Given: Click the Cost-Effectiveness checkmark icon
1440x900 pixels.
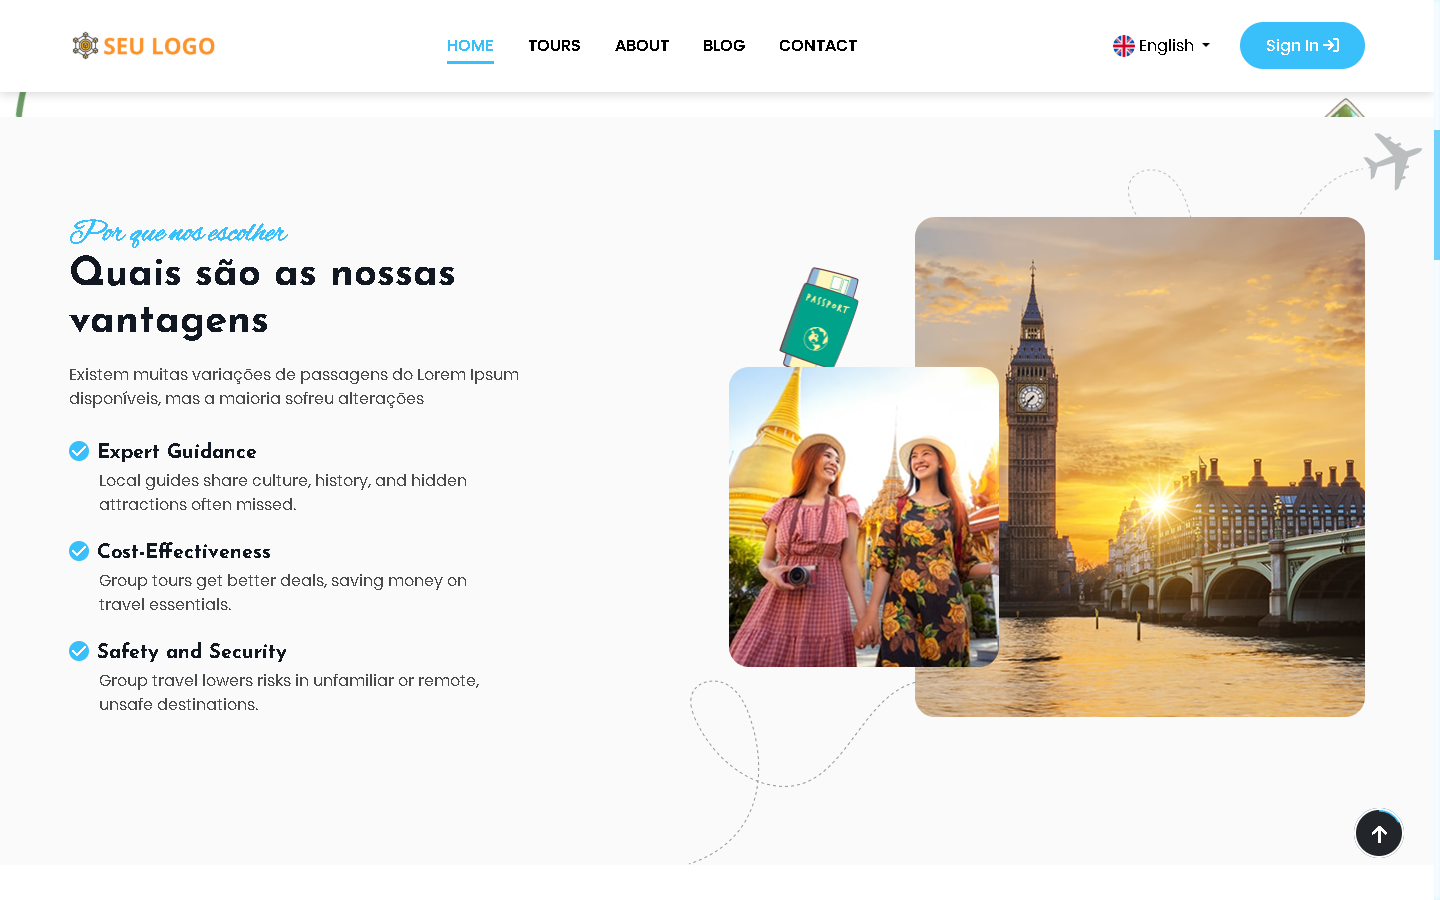Looking at the screenshot, I should pos(79,551).
